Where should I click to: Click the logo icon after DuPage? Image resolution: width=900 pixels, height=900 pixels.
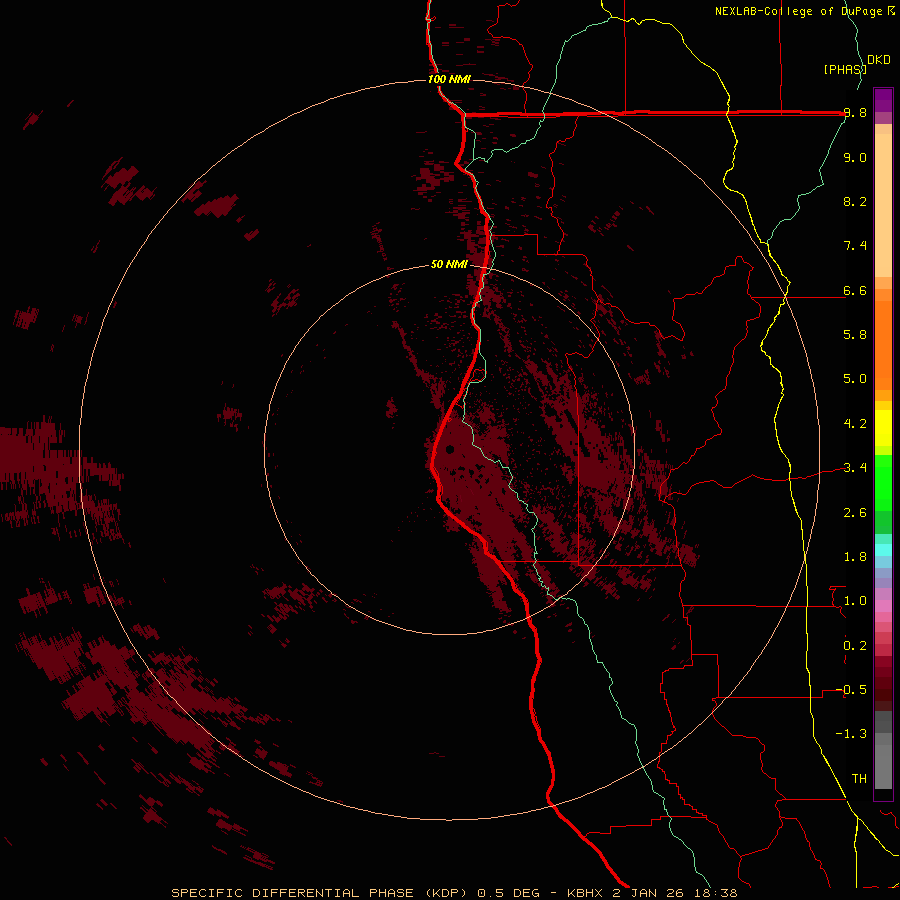point(891,11)
